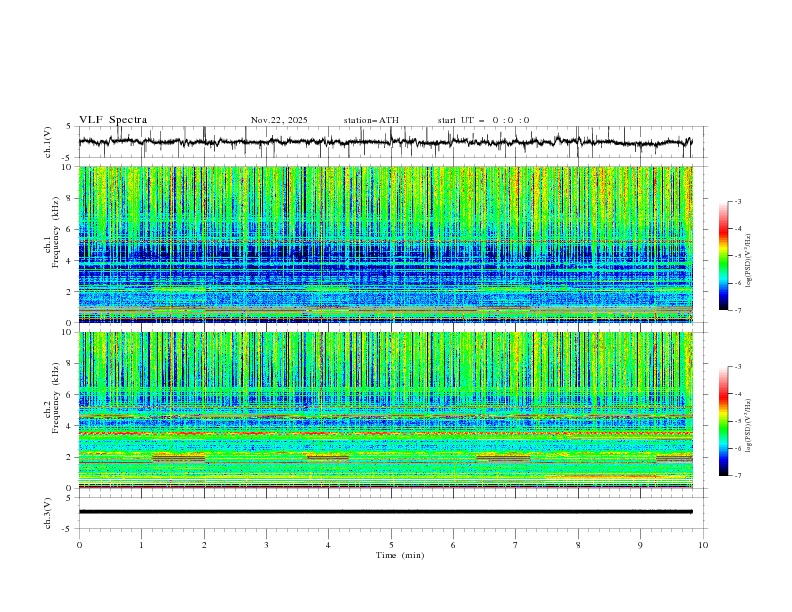The image size is (792, 612).
Task: Click the "6" kHz tick of ch.2 spectrogram
Action: (x=71, y=394)
